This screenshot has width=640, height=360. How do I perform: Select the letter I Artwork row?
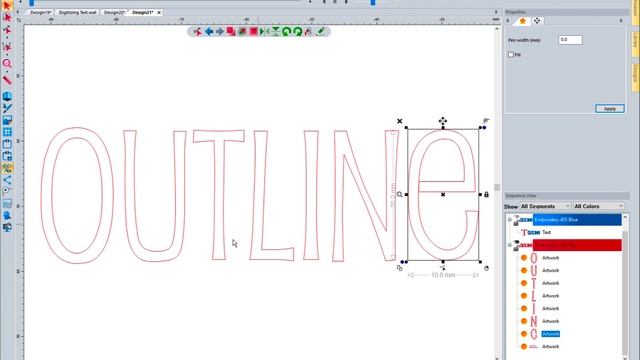point(550,309)
